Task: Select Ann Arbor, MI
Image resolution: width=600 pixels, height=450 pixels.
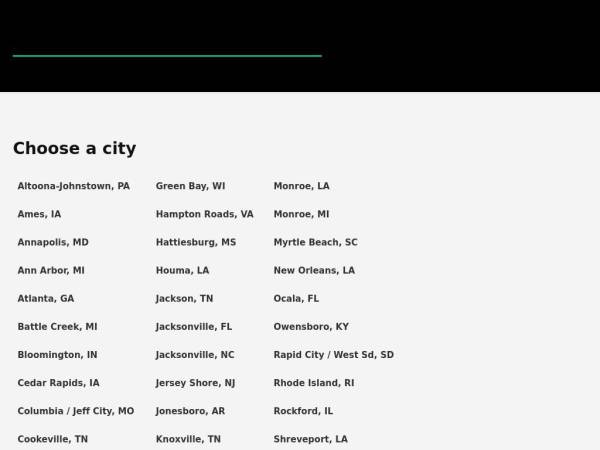Action: click(51, 271)
